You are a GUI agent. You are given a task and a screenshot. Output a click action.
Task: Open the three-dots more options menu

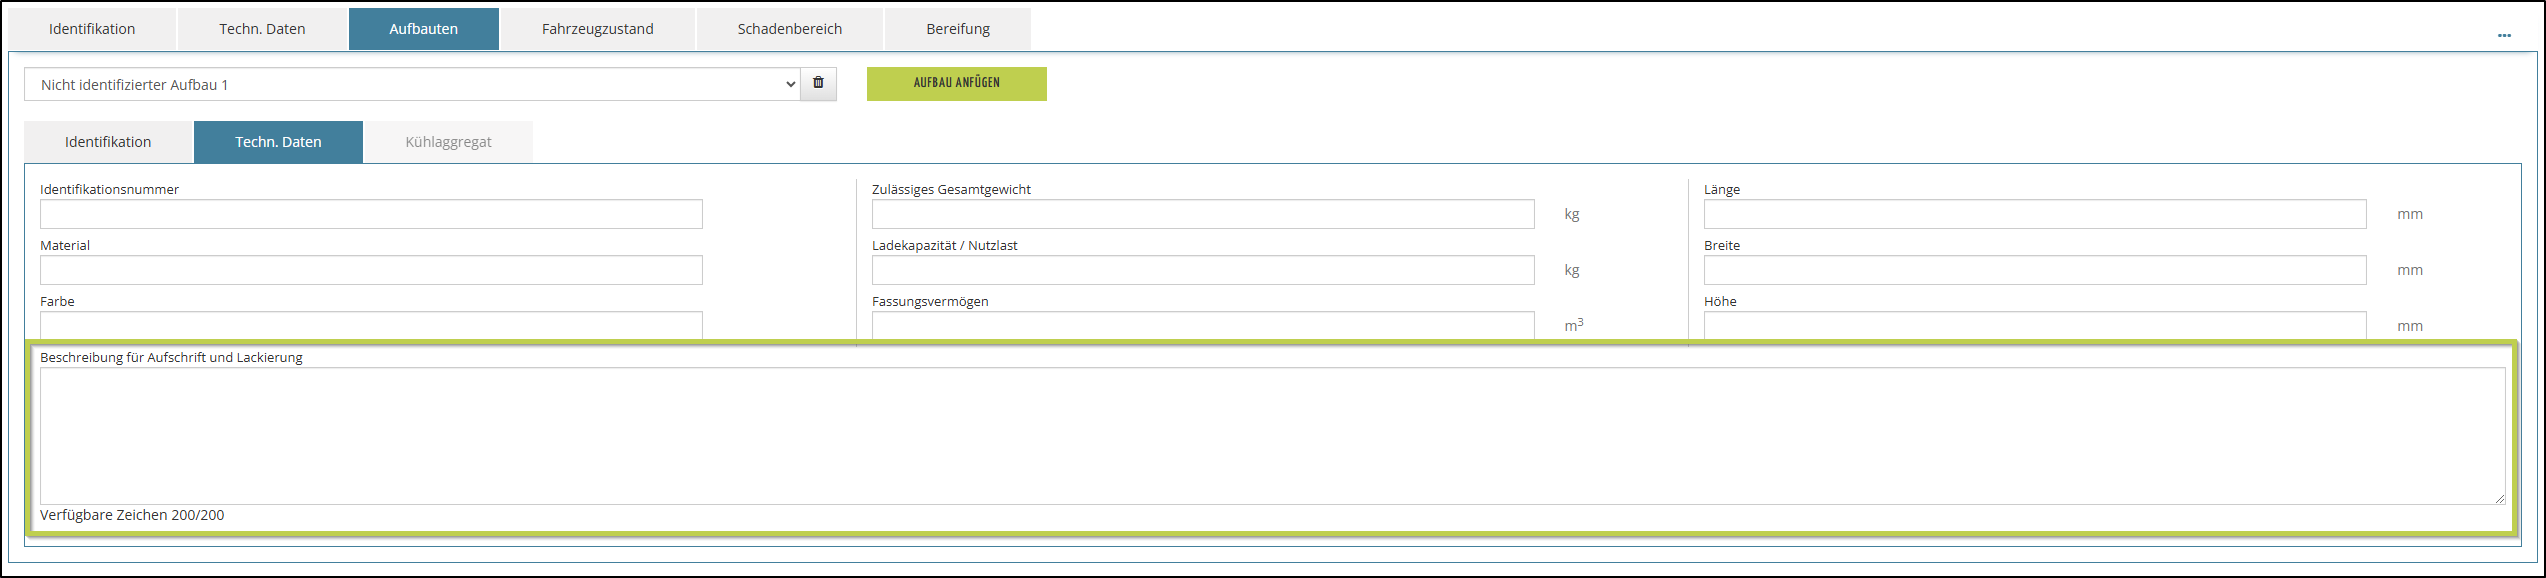pos(2504,35)
